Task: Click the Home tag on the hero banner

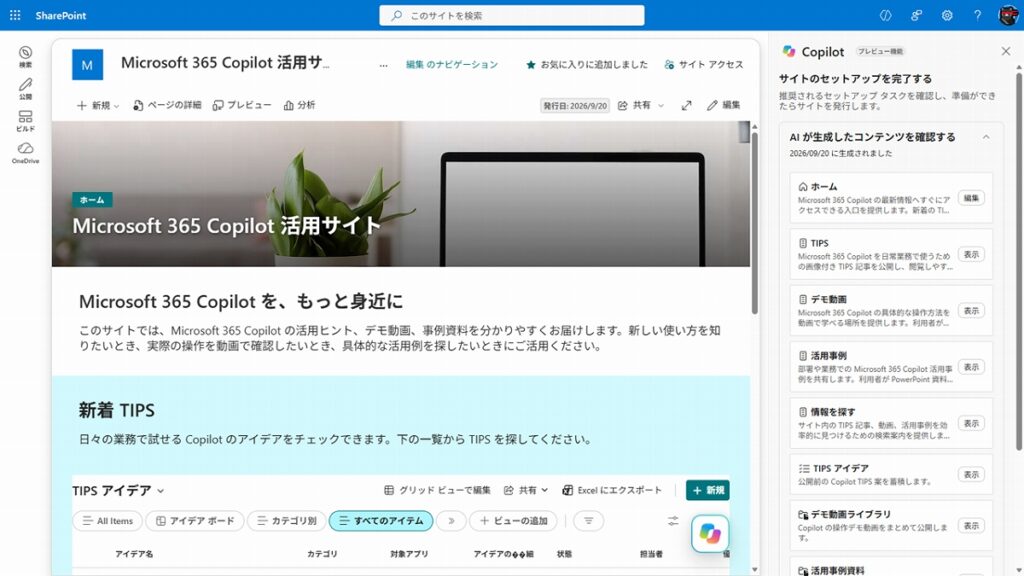Action: point(92,200)
